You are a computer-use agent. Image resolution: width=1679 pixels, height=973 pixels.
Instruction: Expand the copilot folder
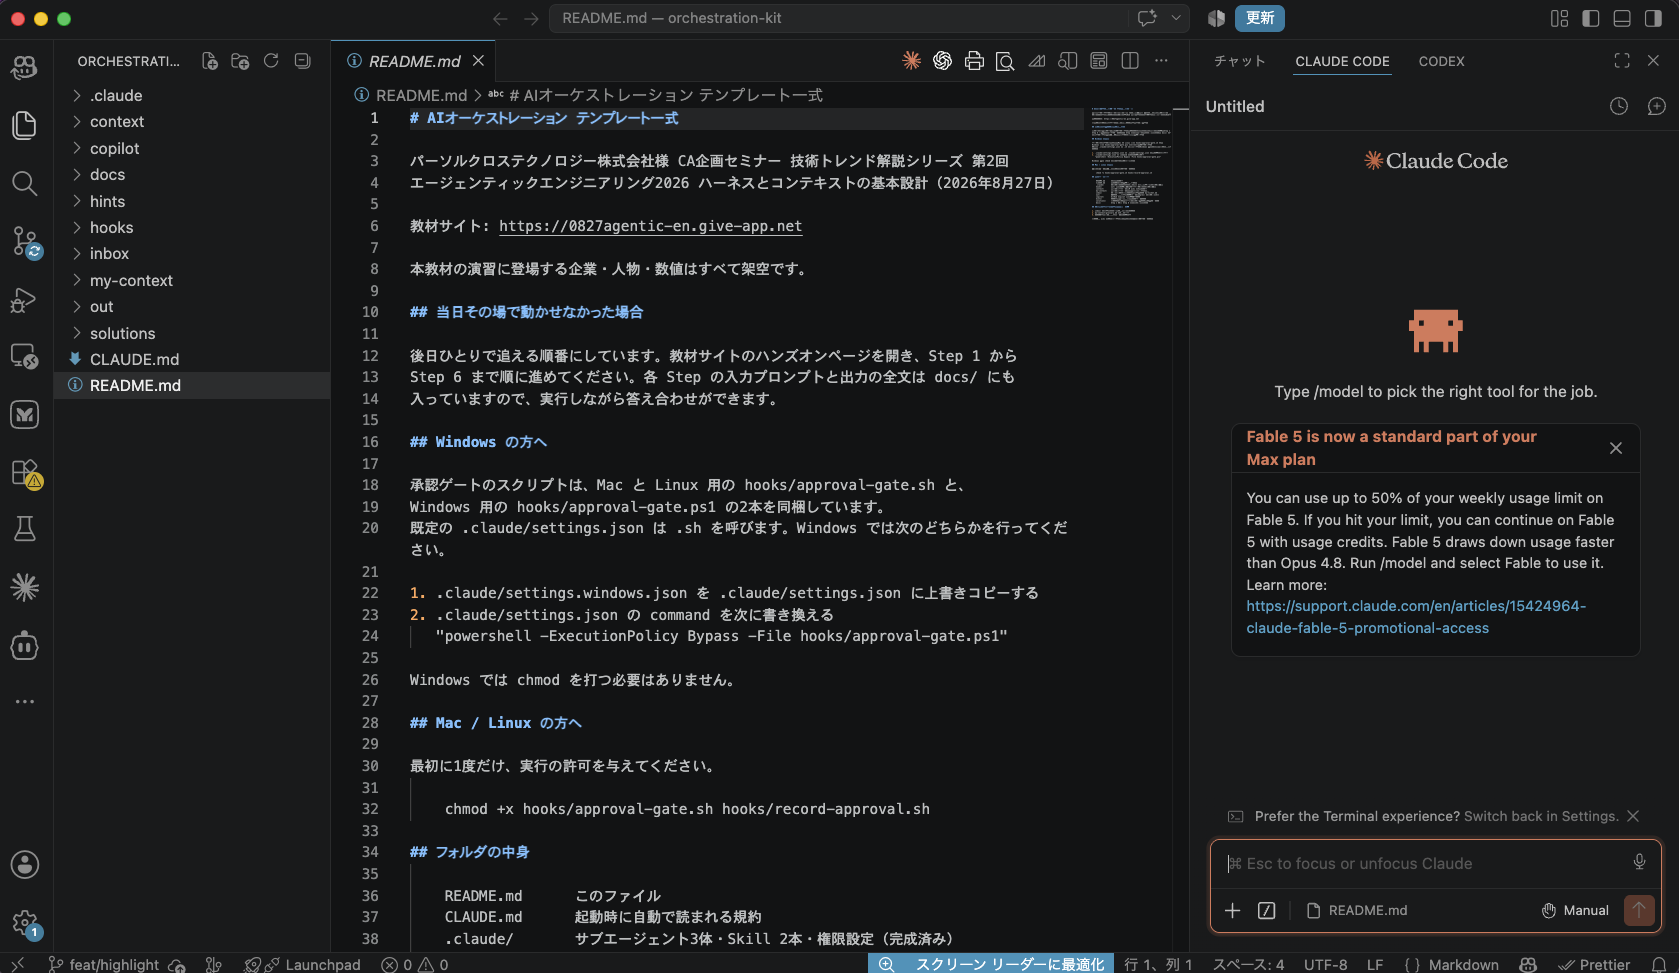192,148
